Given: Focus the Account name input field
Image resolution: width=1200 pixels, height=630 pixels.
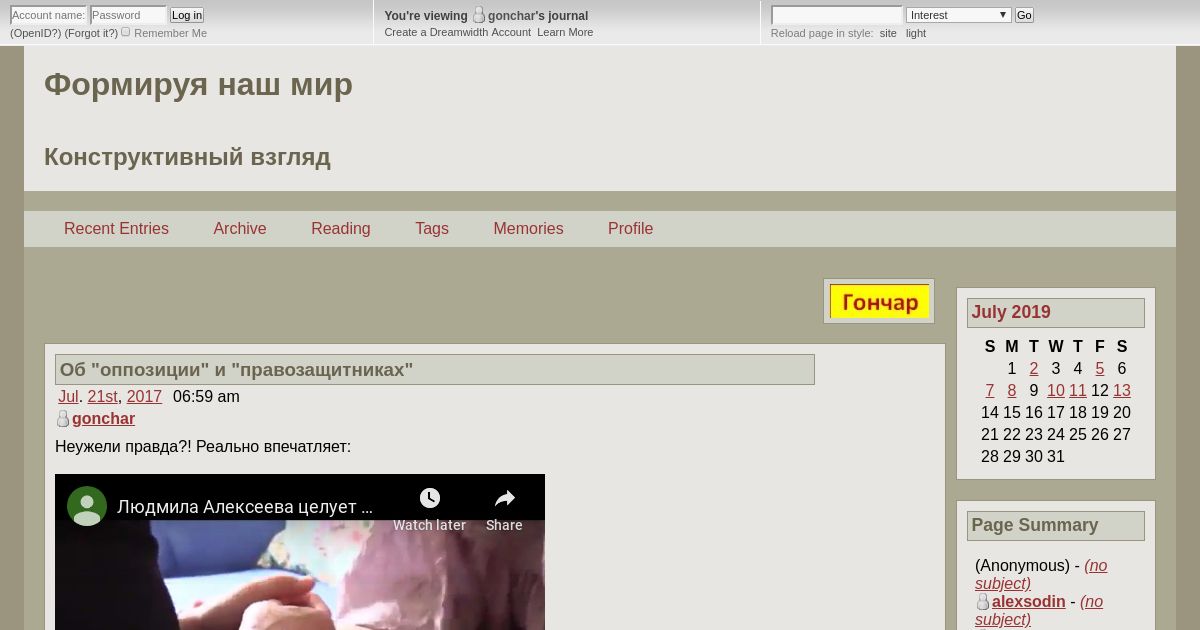Looking at the screenshot, I should click(48, 15).
